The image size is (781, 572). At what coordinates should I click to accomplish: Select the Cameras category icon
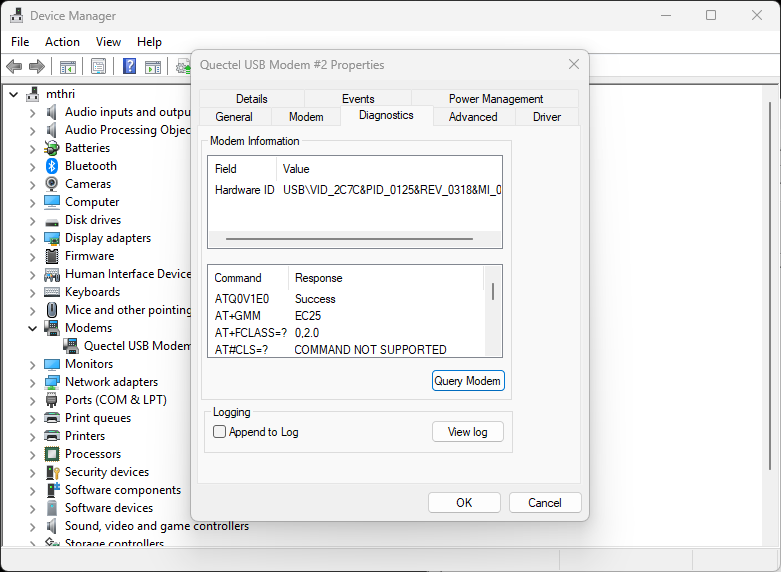click(x=52, y=184)
